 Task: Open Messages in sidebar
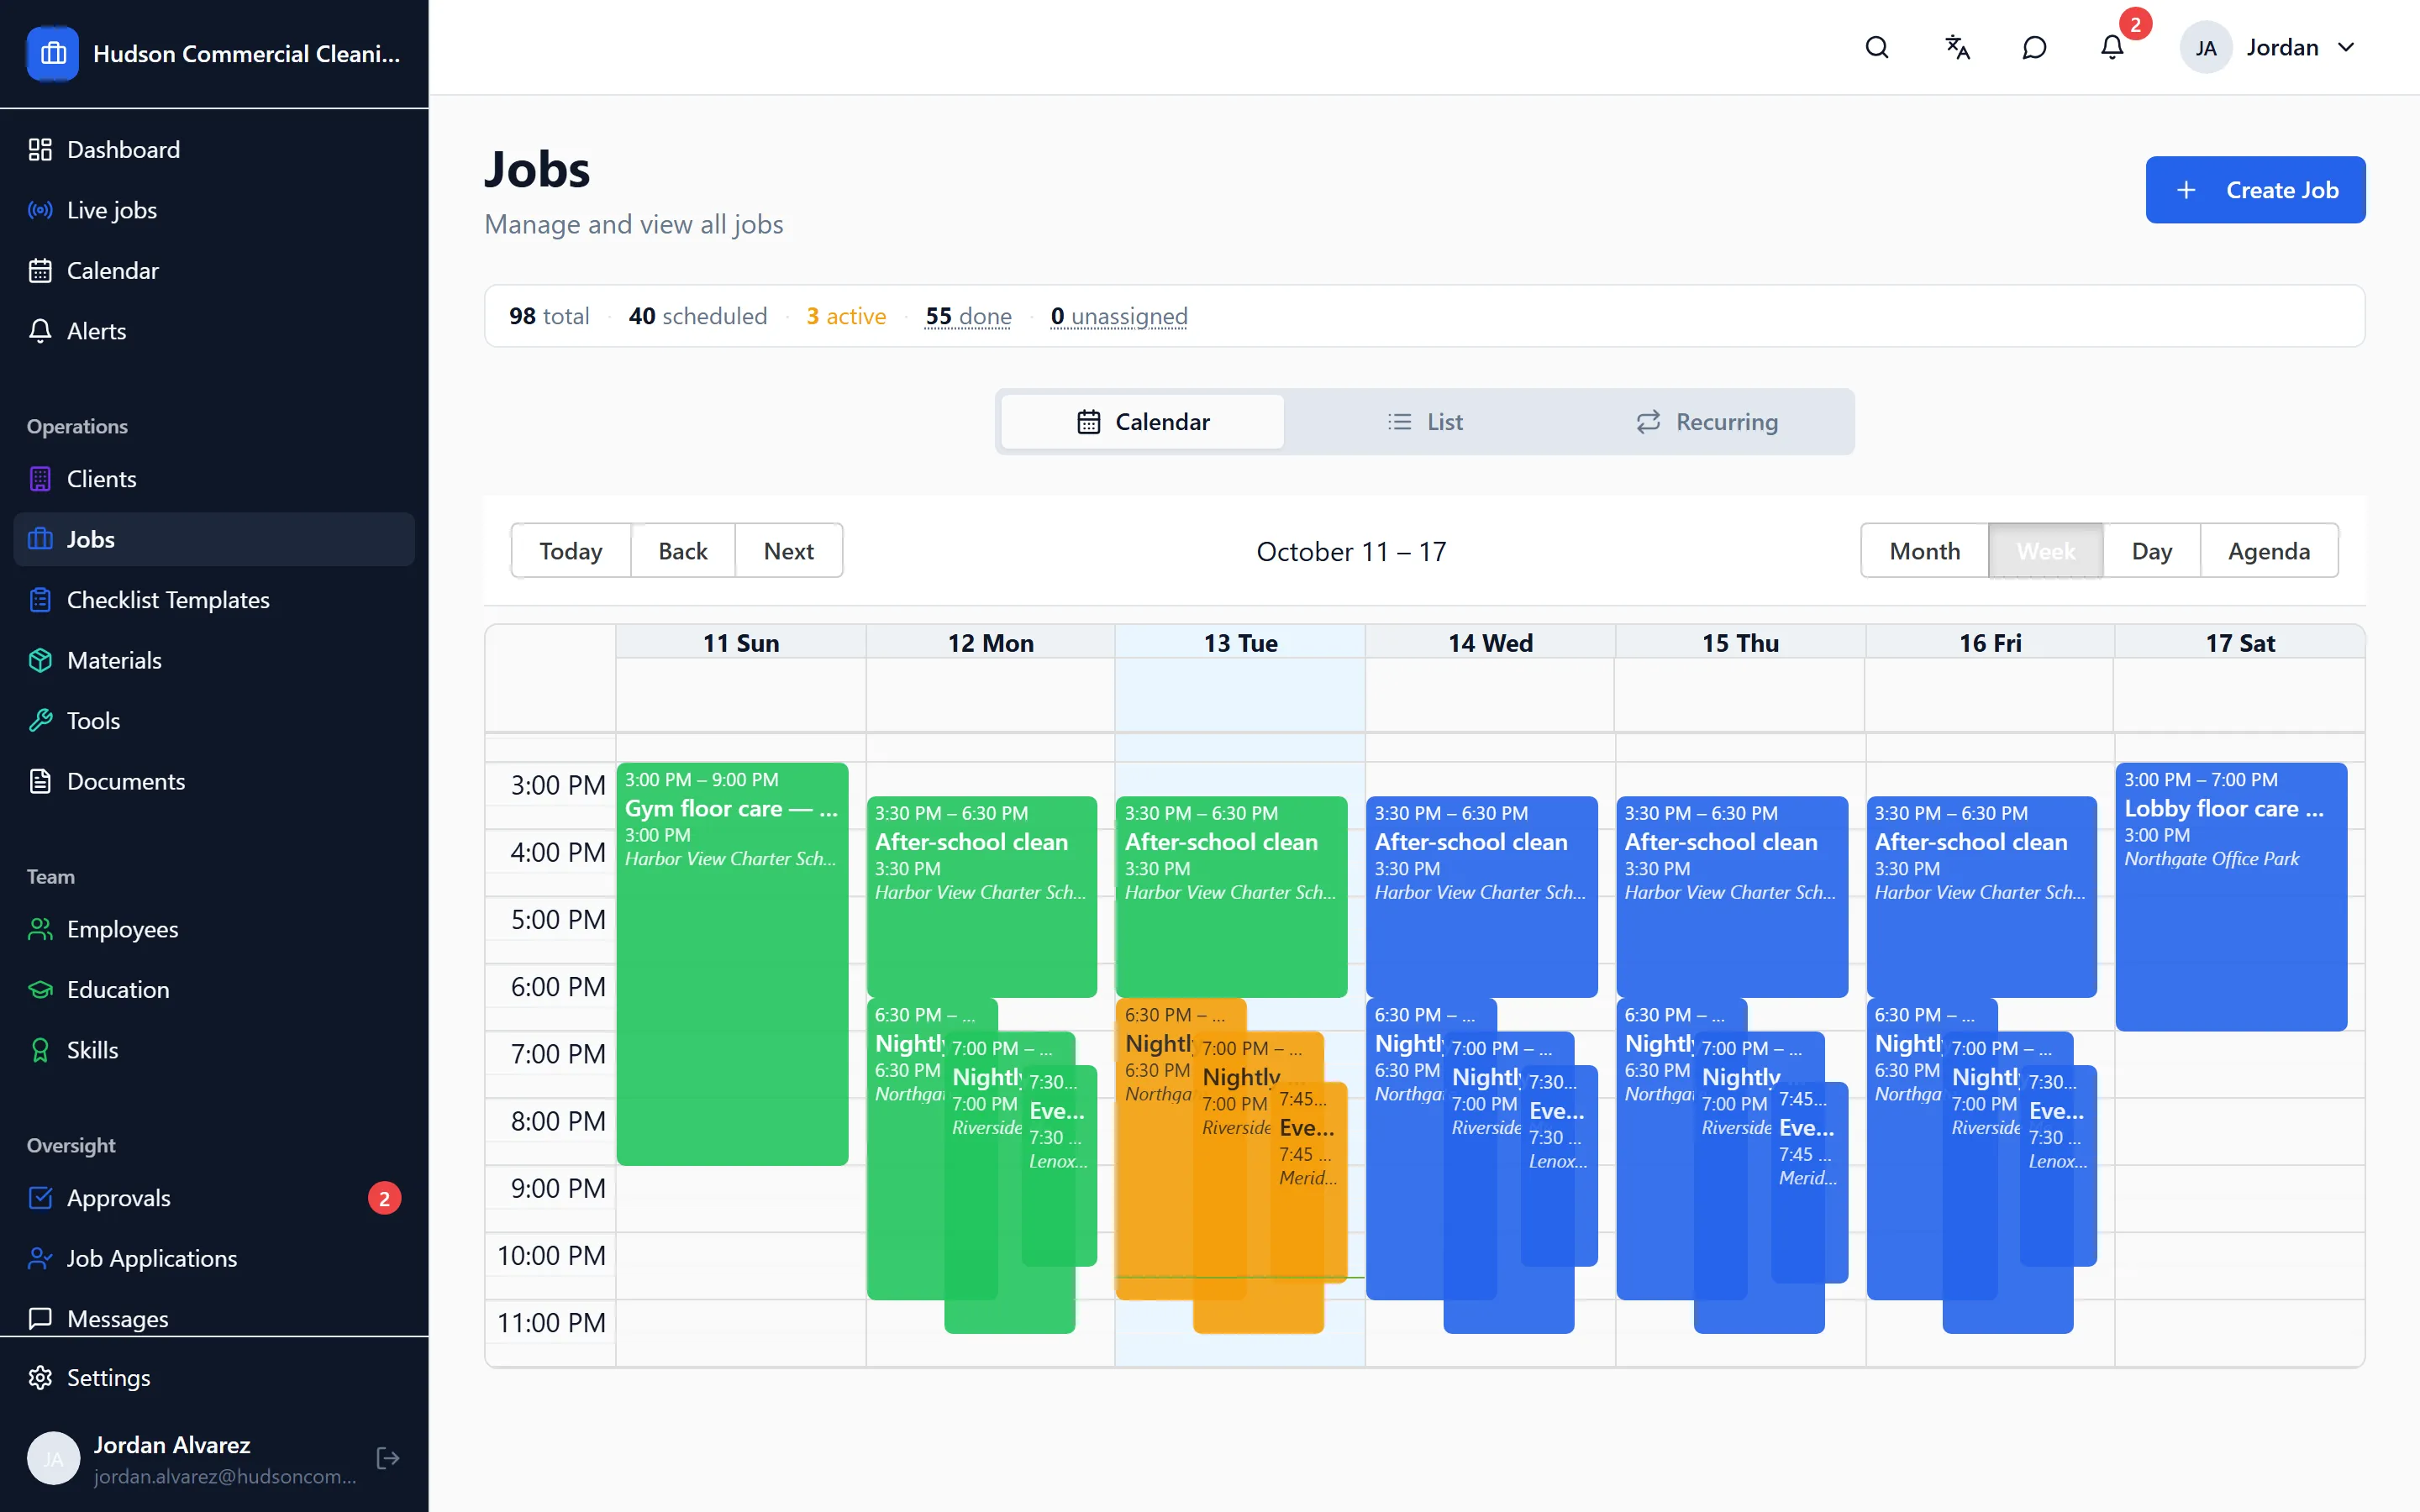tap(214, 1319)
